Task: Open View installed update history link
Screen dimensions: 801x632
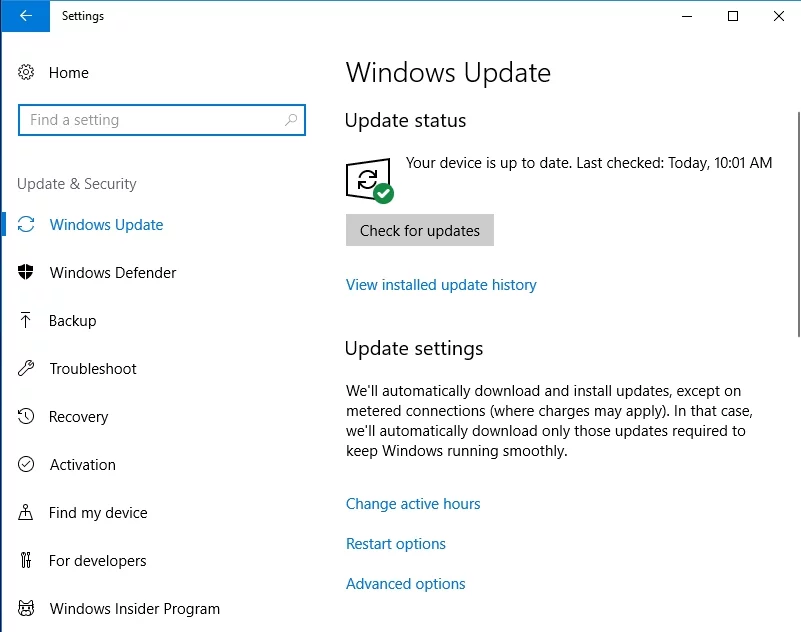Action: [x=441, y=285]
